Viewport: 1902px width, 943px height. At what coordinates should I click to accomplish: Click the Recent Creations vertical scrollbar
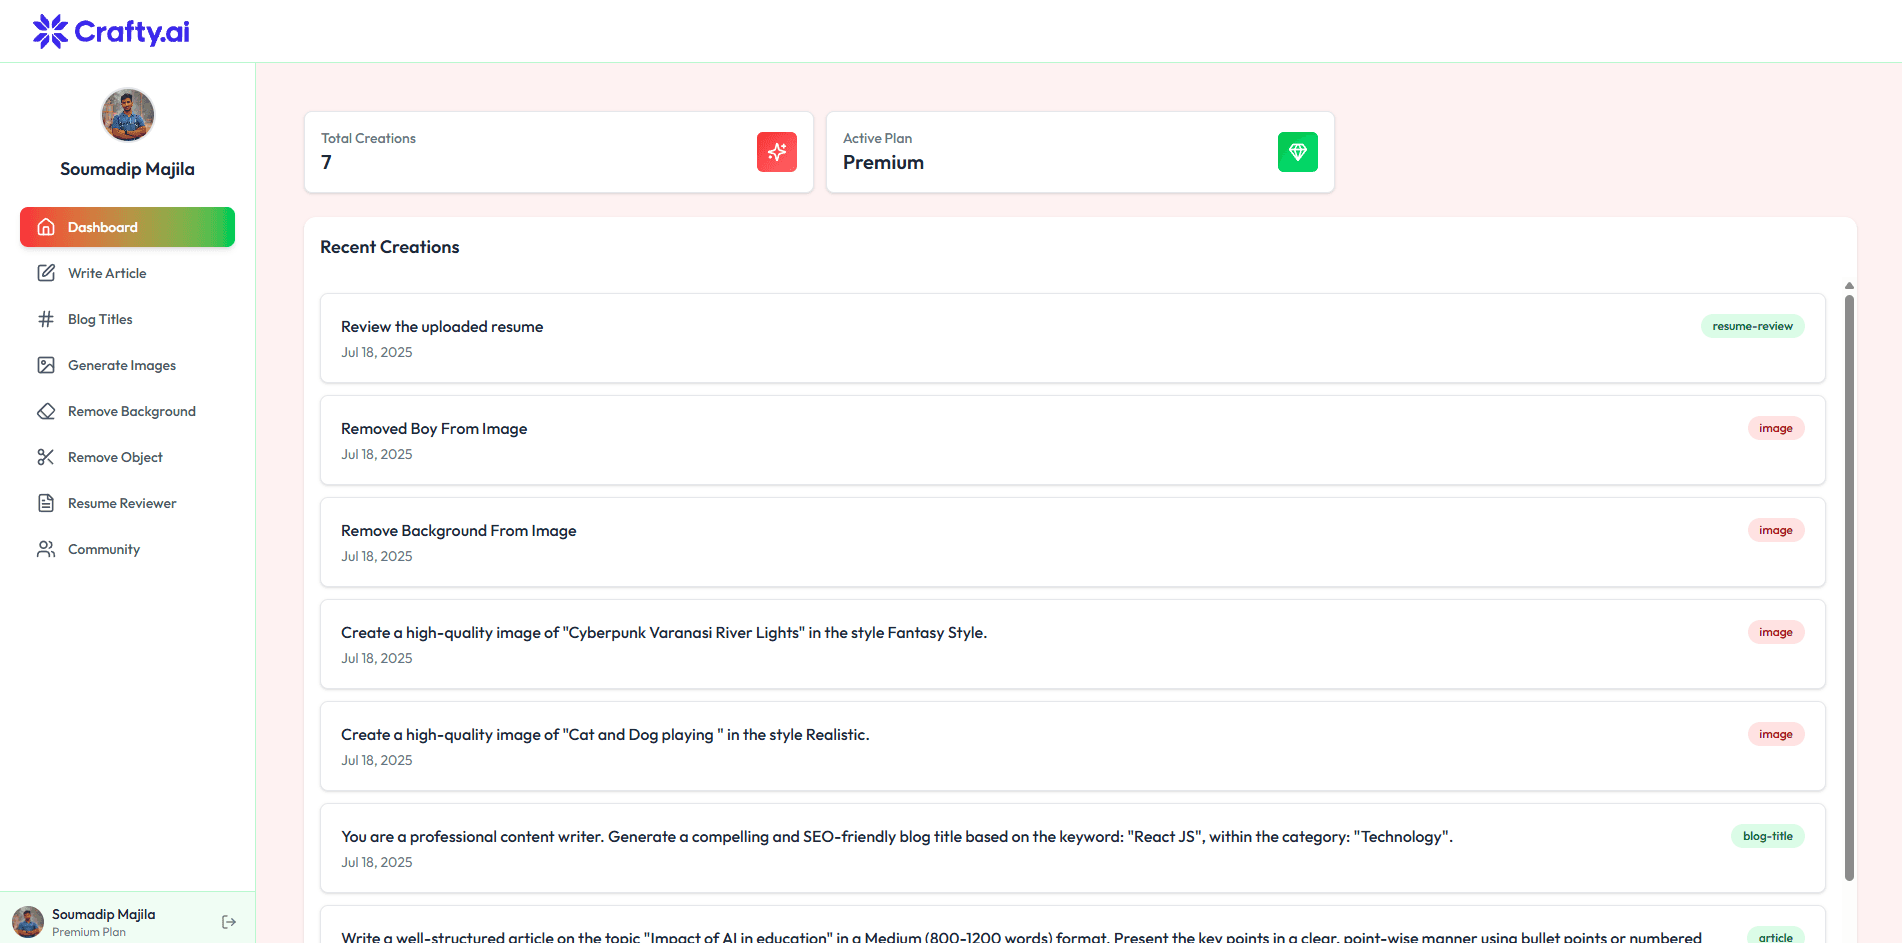coord(1849,587)
